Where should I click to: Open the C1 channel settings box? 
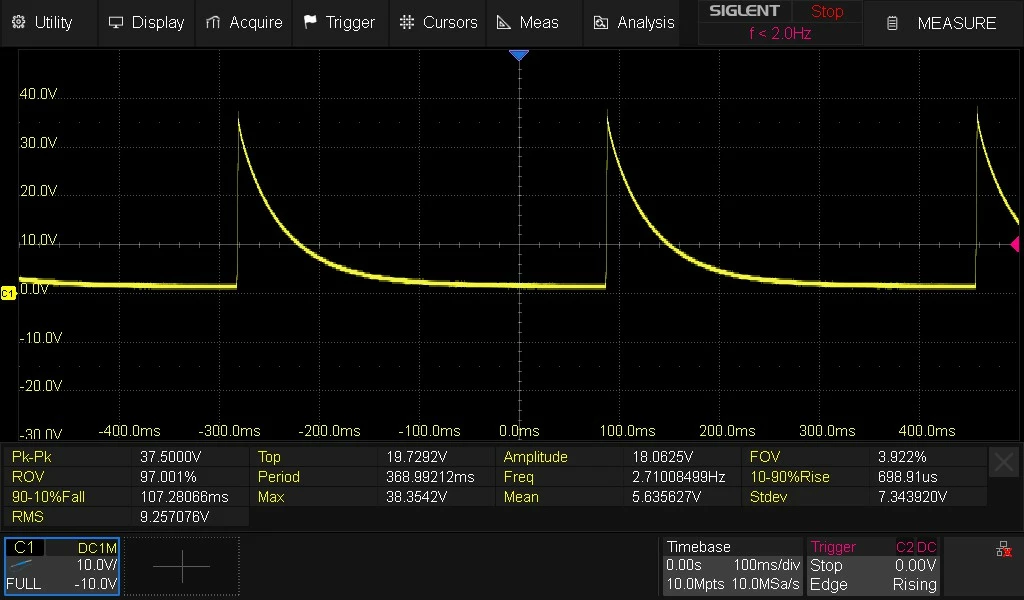(x=62, y=566)
